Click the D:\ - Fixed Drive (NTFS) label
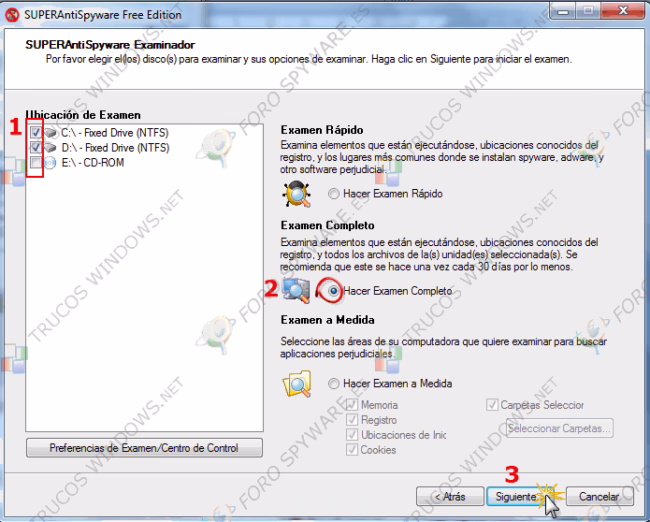The image size is (650, 522). coord(115,148)
